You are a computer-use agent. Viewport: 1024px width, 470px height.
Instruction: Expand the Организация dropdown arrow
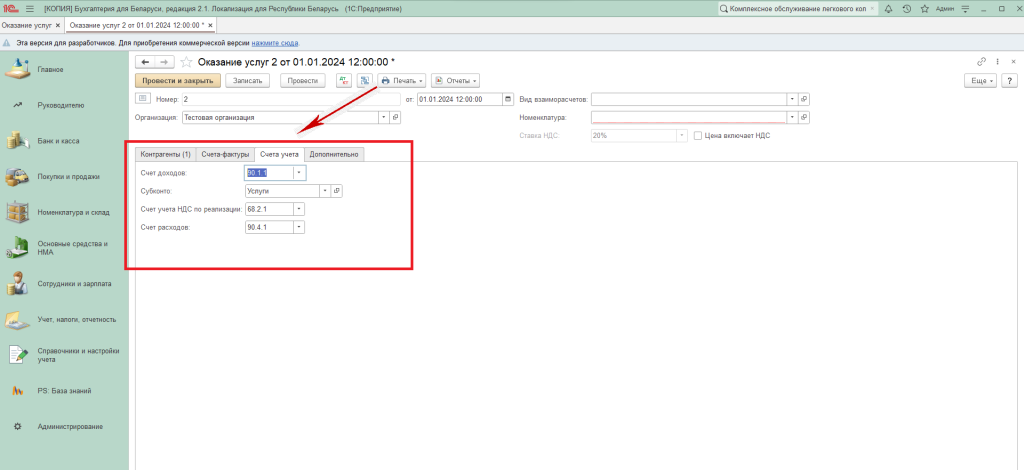click(x=383, y=117)
